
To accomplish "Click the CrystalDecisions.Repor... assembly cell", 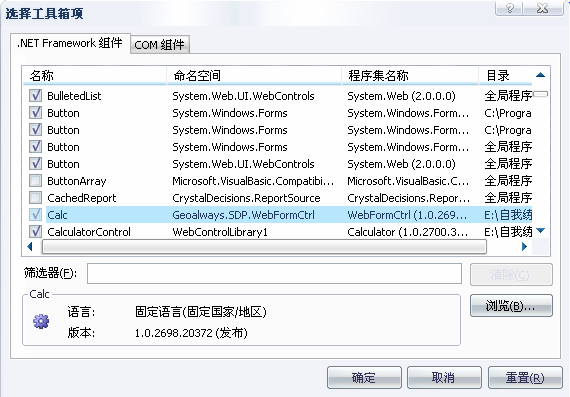I will point(408,198).
